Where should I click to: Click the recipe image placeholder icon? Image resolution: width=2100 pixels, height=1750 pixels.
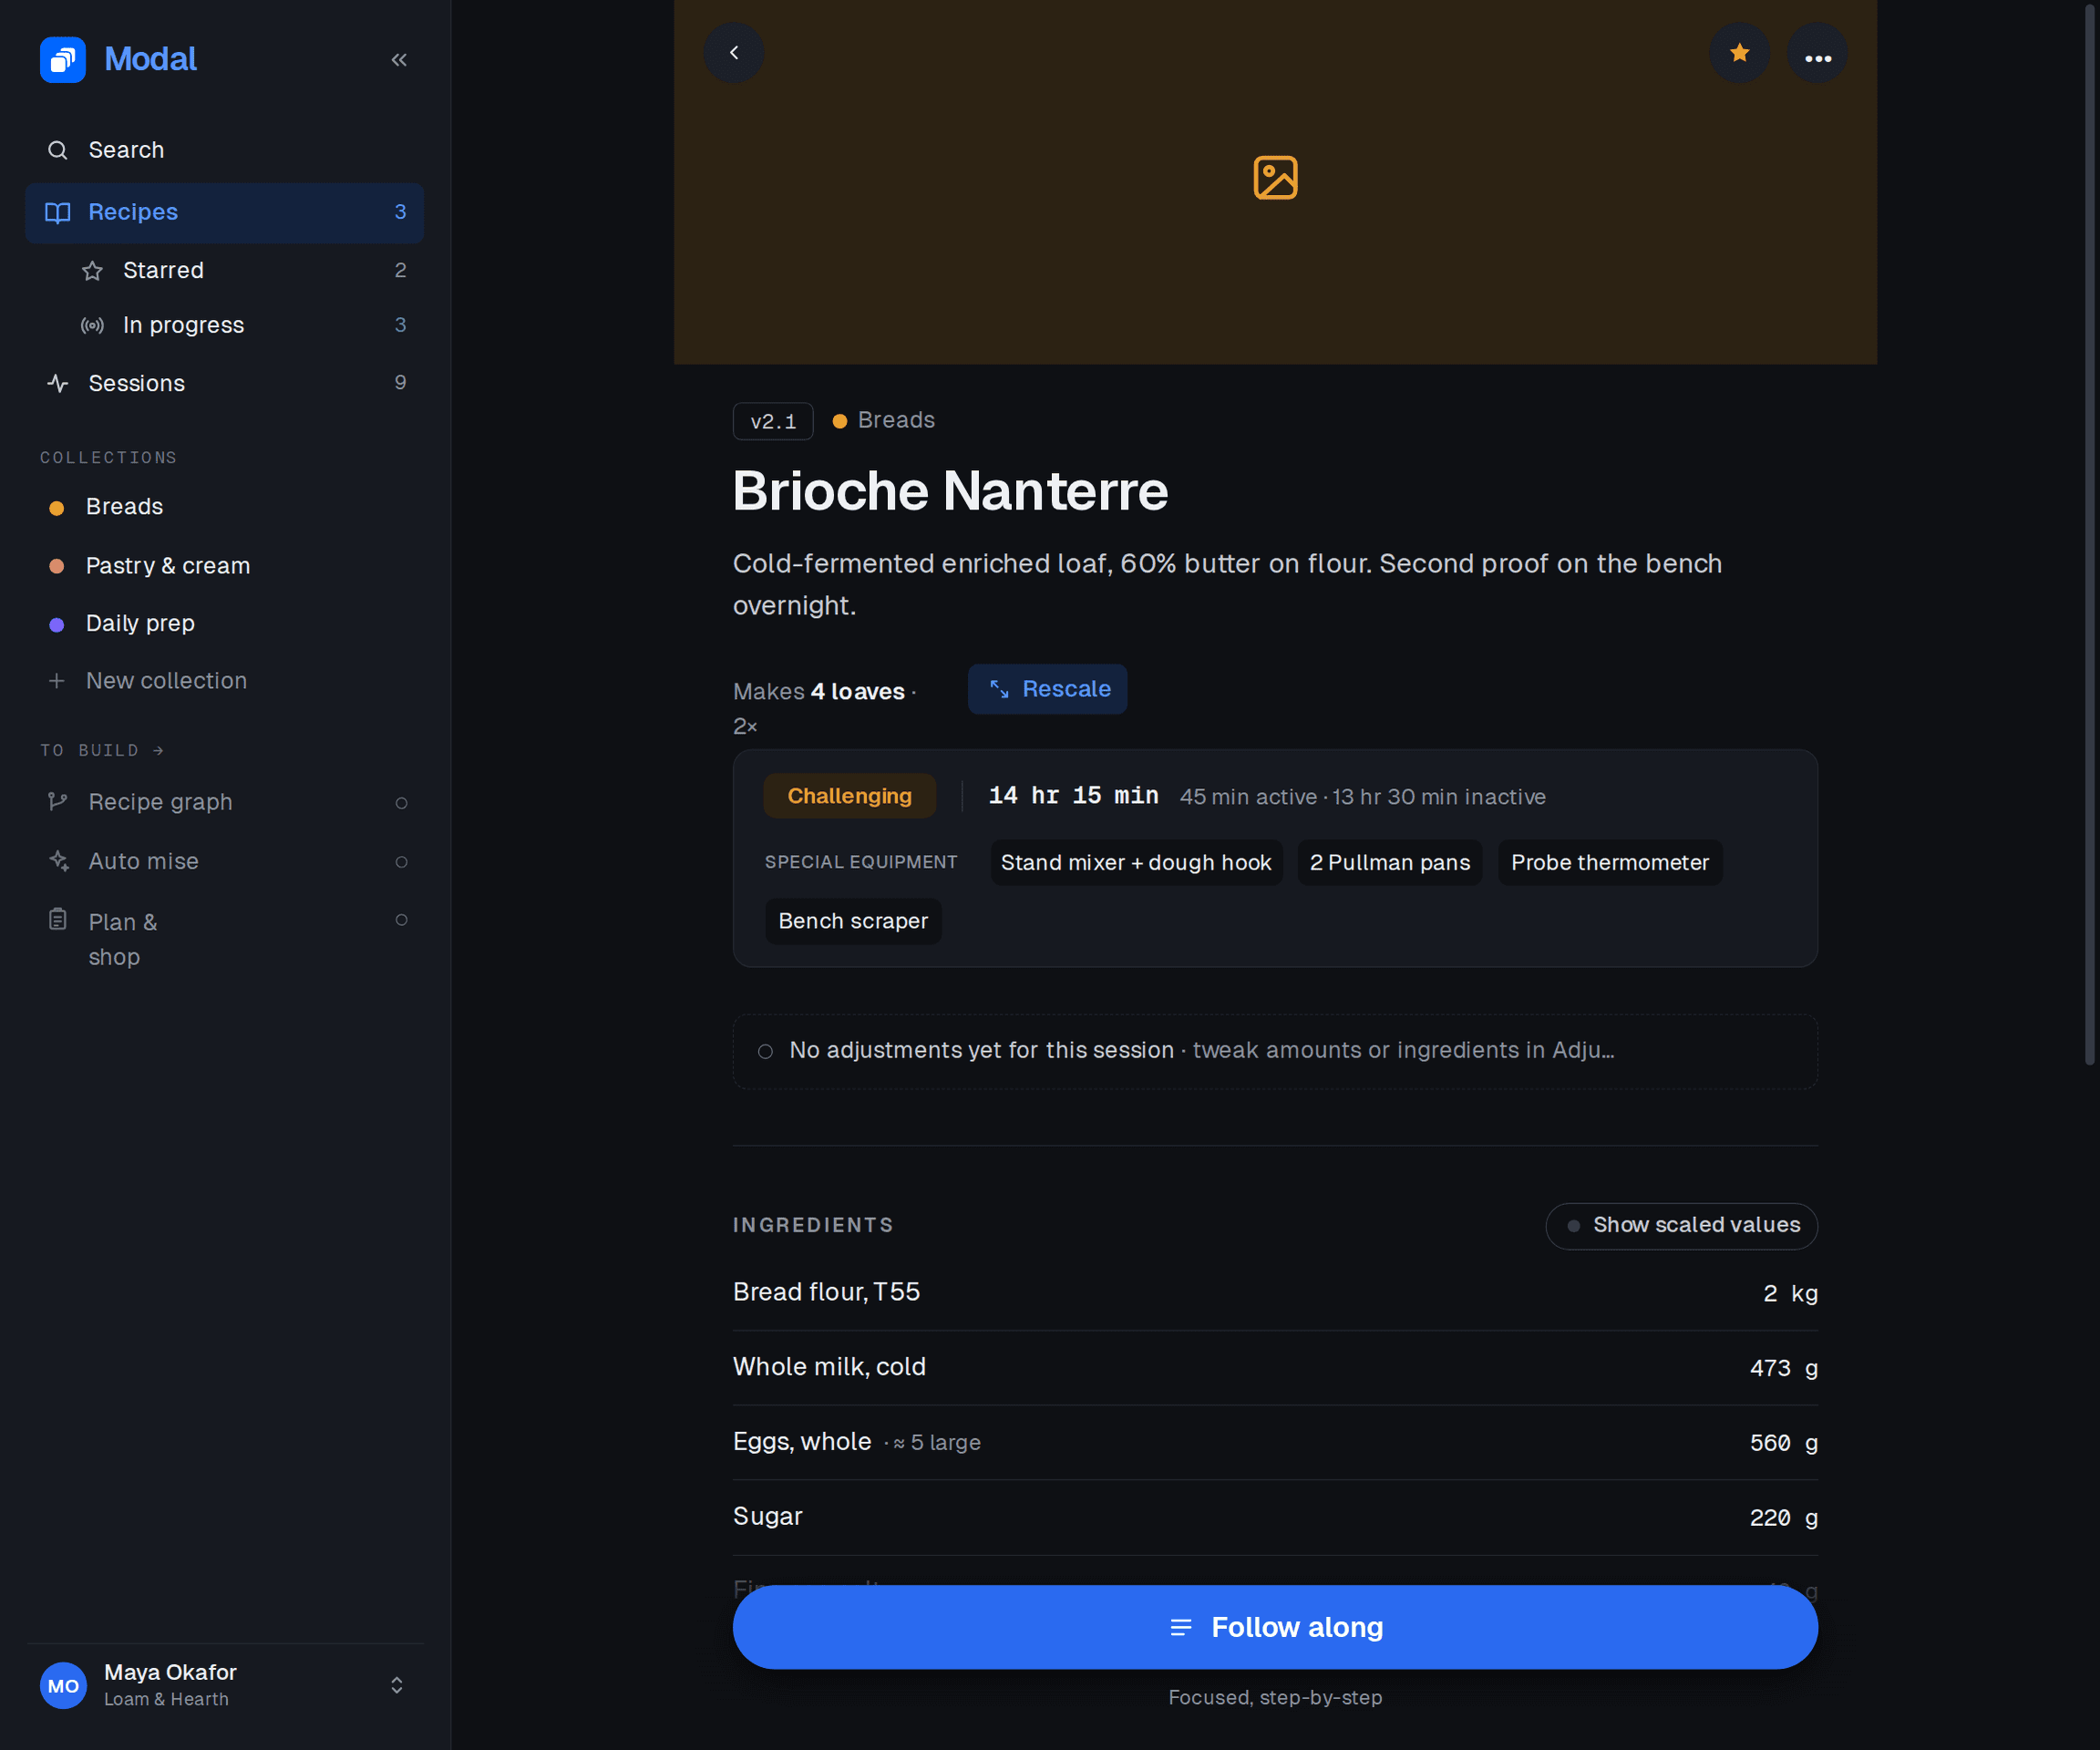(1275, 178)
